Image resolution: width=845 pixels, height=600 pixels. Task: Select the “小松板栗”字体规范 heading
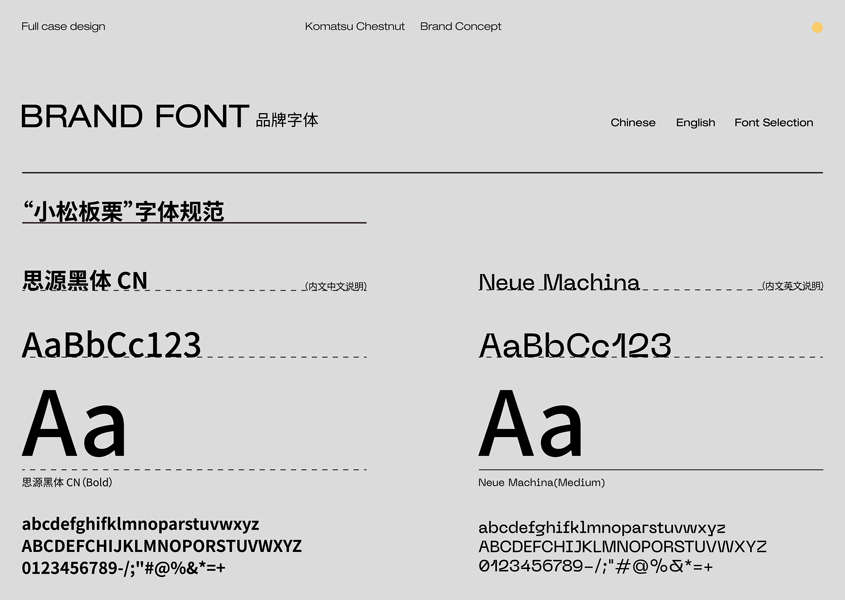[123, 211]
